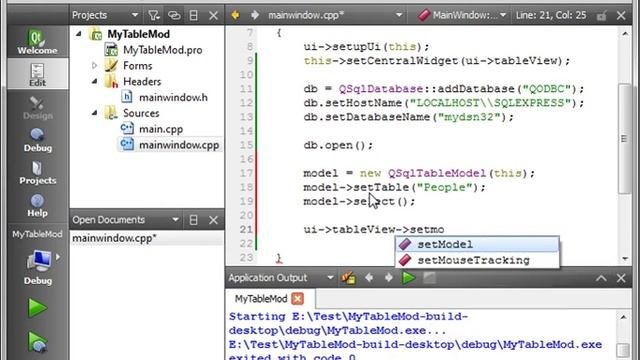
Task: Open Projects mode in sidebar
Action: [38, 172]
